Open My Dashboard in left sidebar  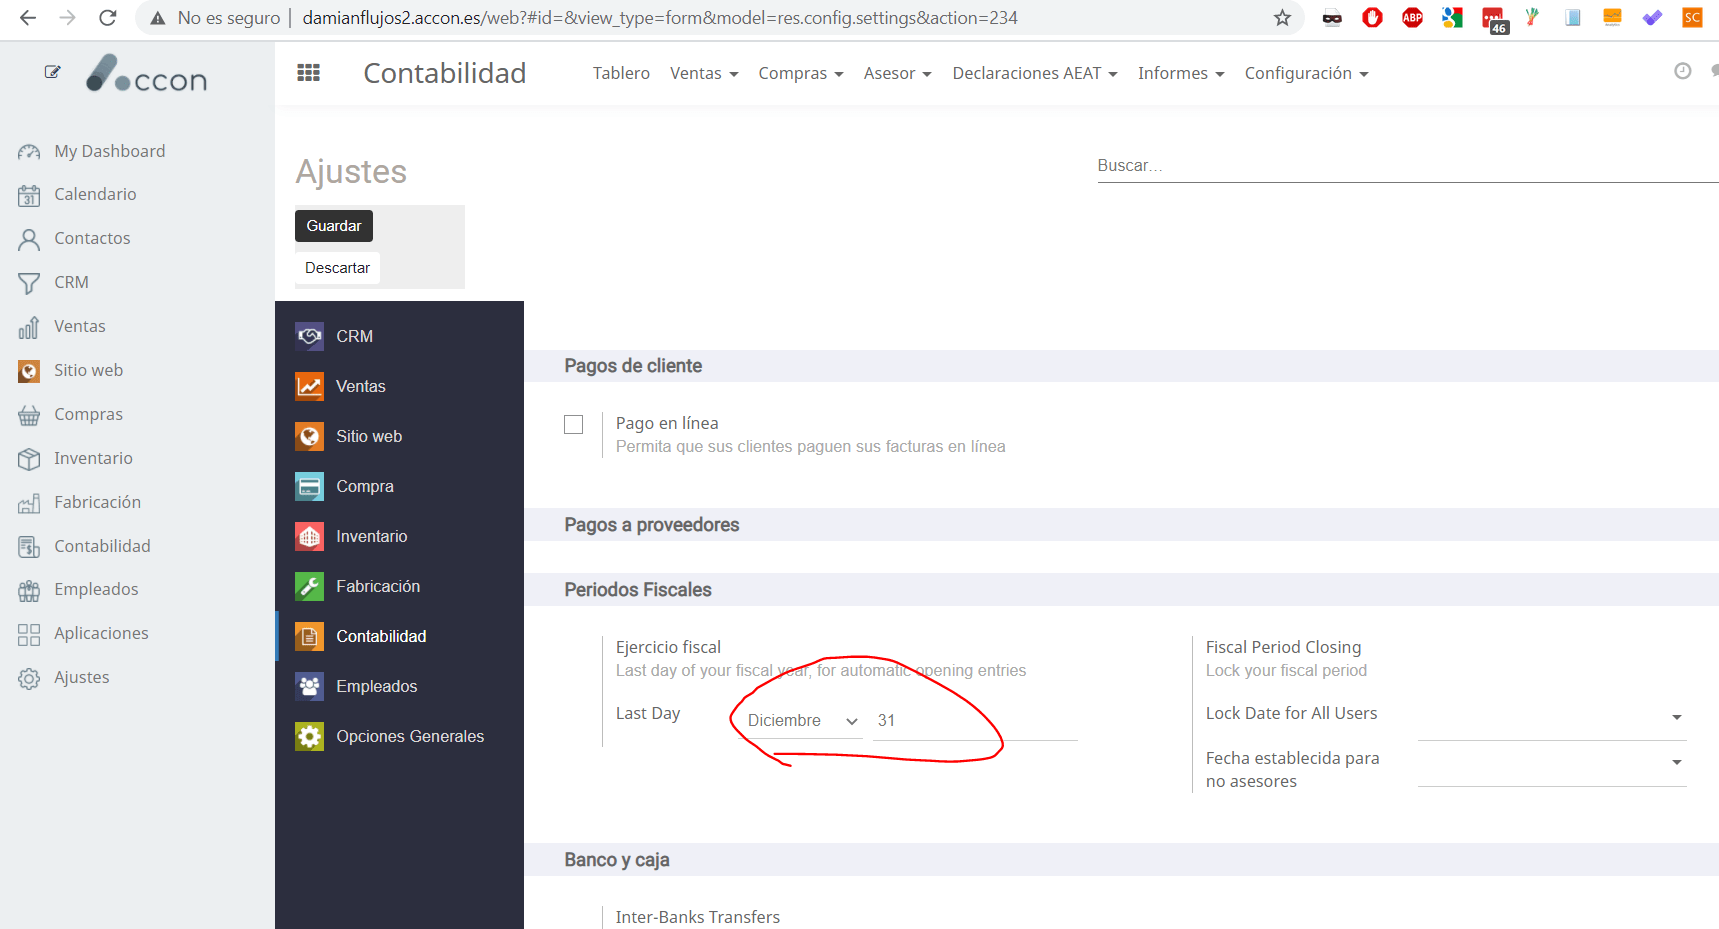tap(109, 151)
